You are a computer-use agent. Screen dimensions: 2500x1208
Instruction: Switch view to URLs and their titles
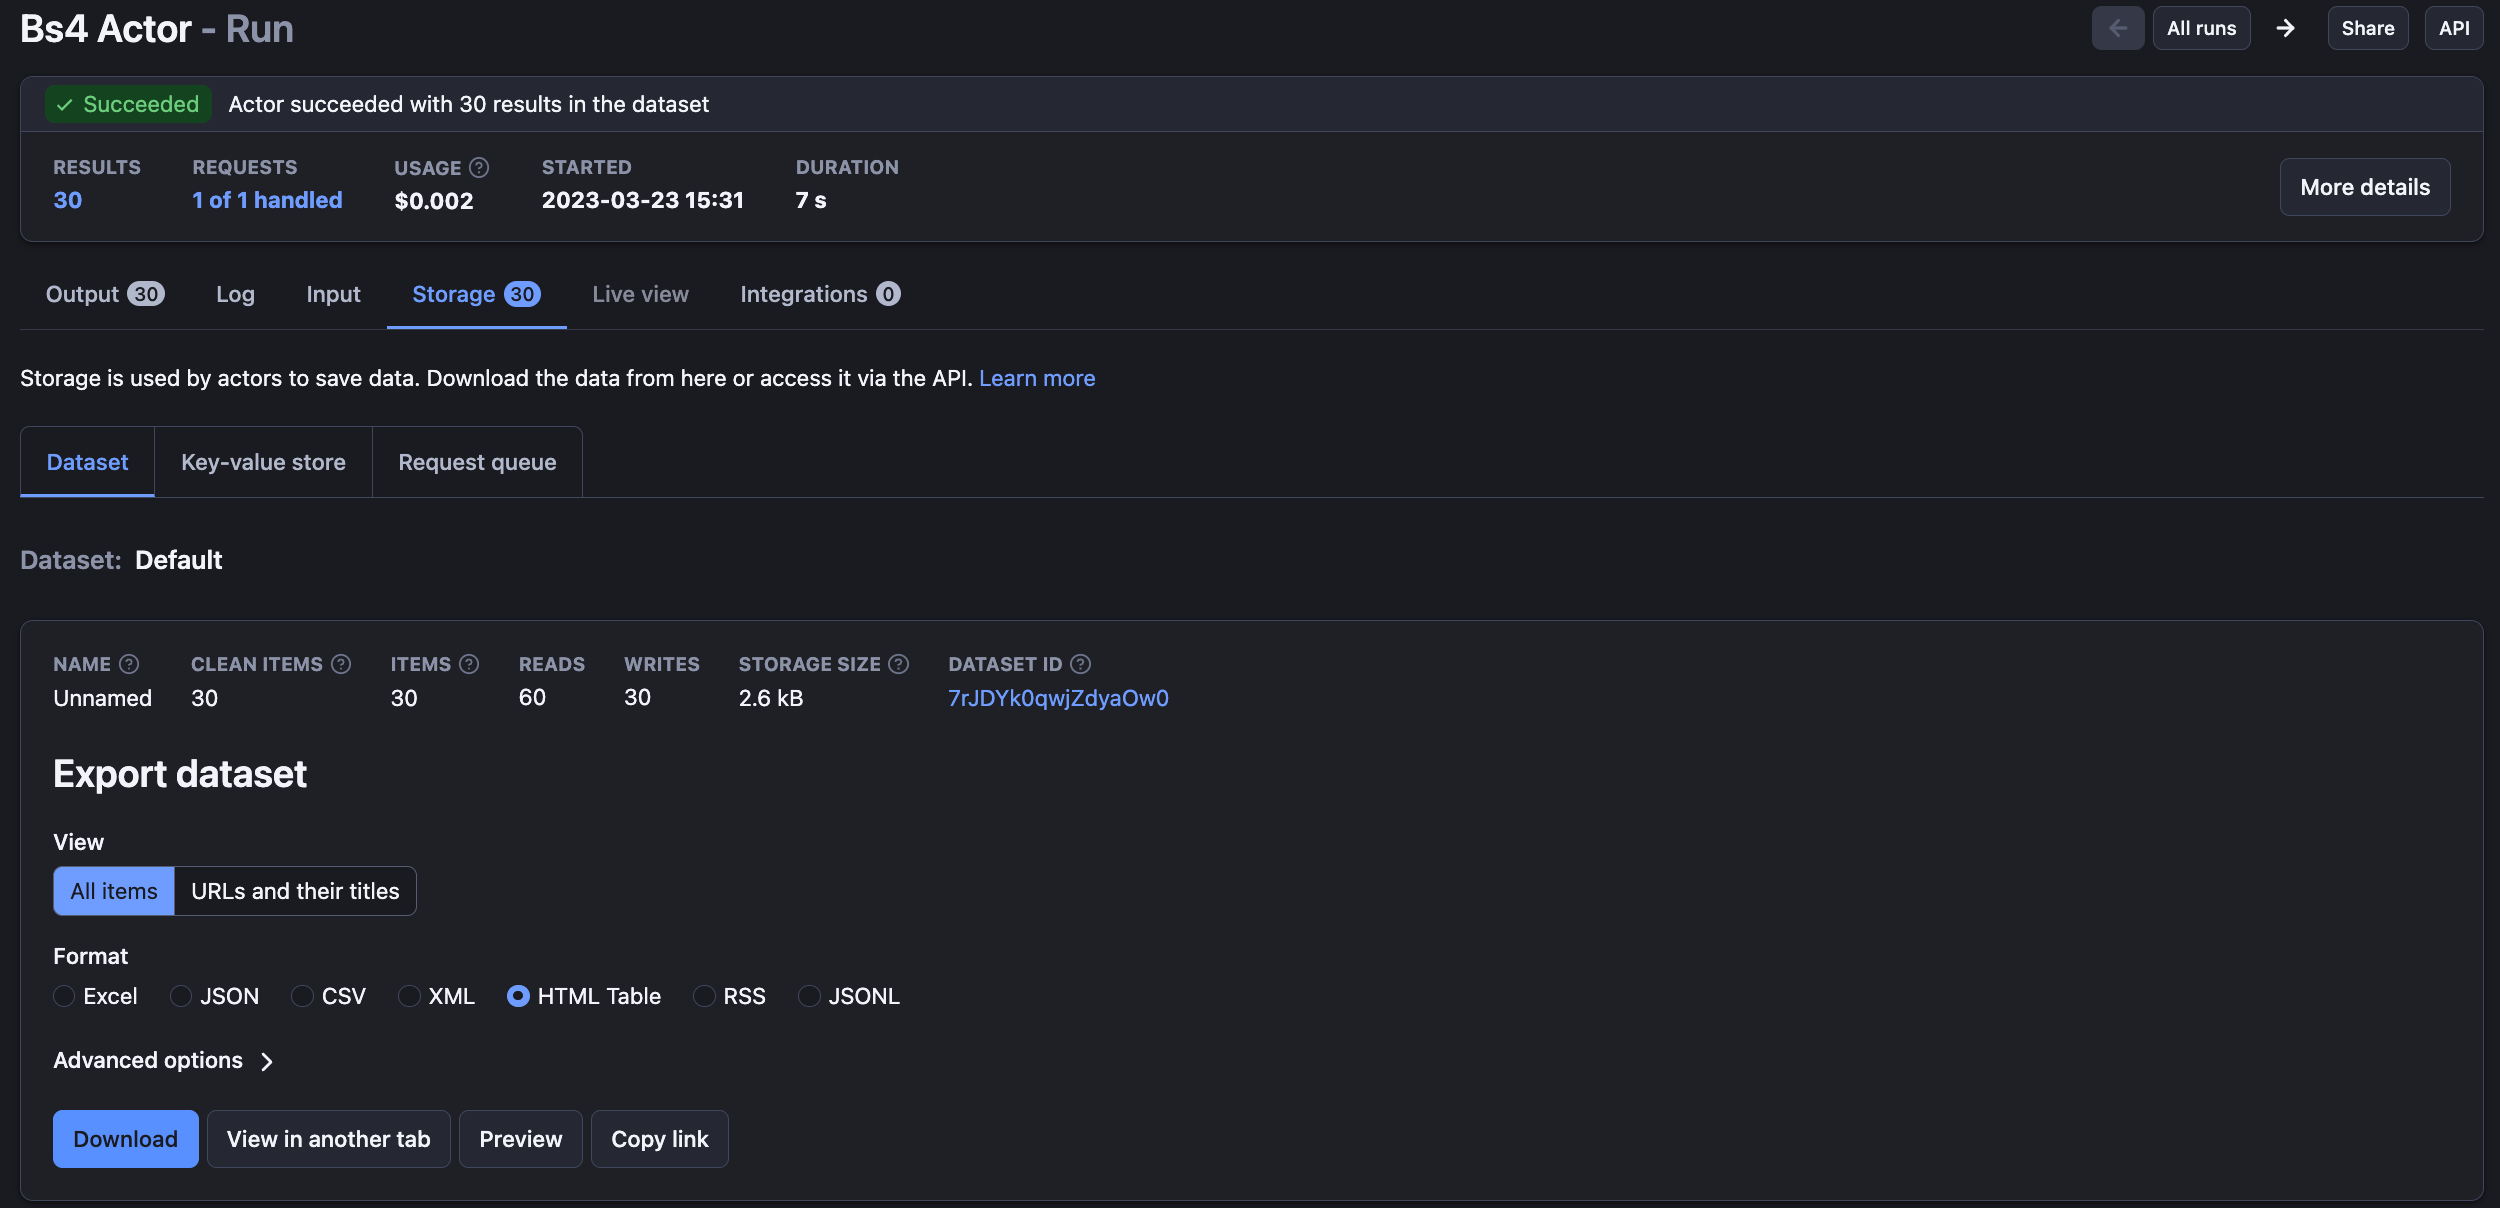click(x=295, y=891)
